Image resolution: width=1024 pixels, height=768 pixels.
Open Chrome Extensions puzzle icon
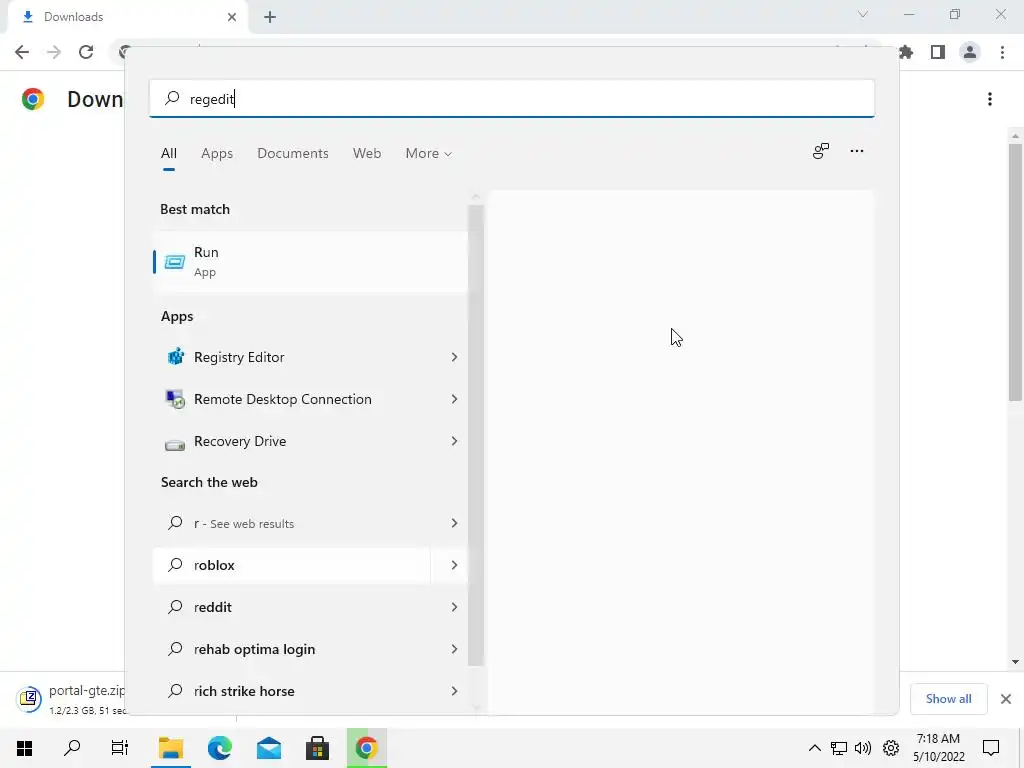pos(906,52)
